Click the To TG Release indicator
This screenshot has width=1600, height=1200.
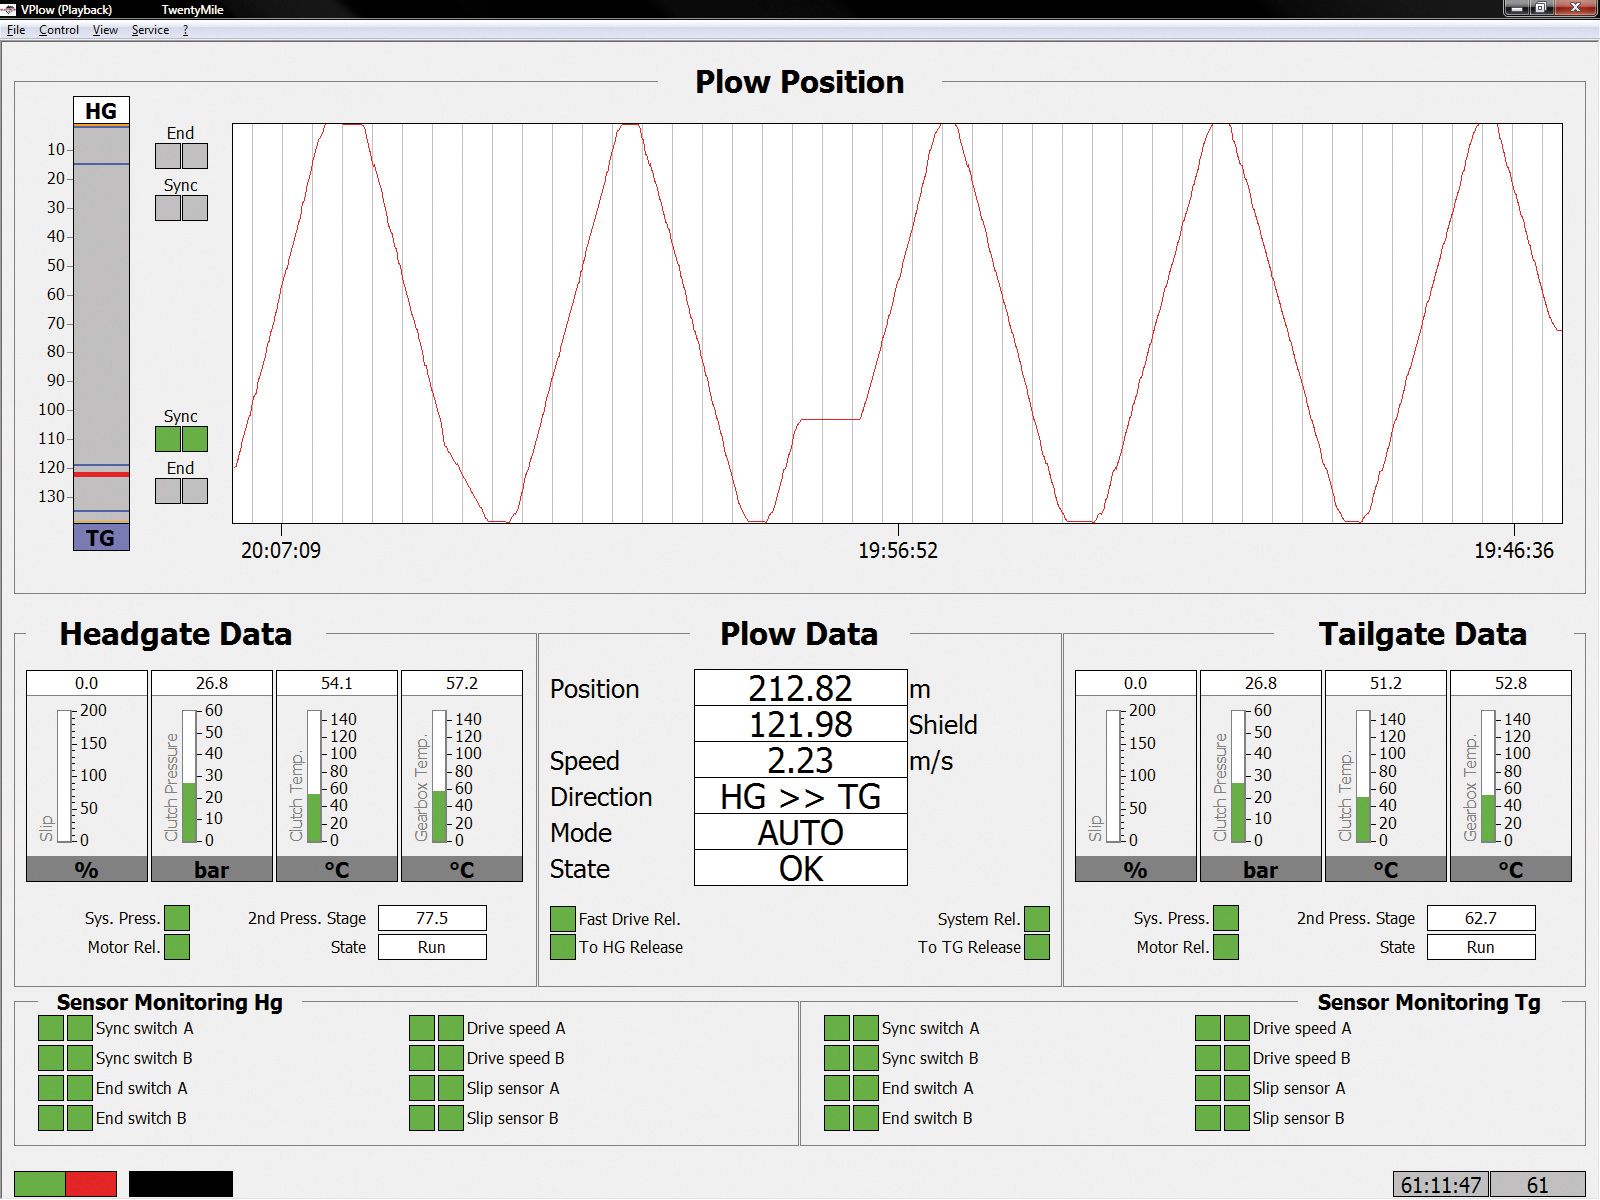[x=1037, y=947]
